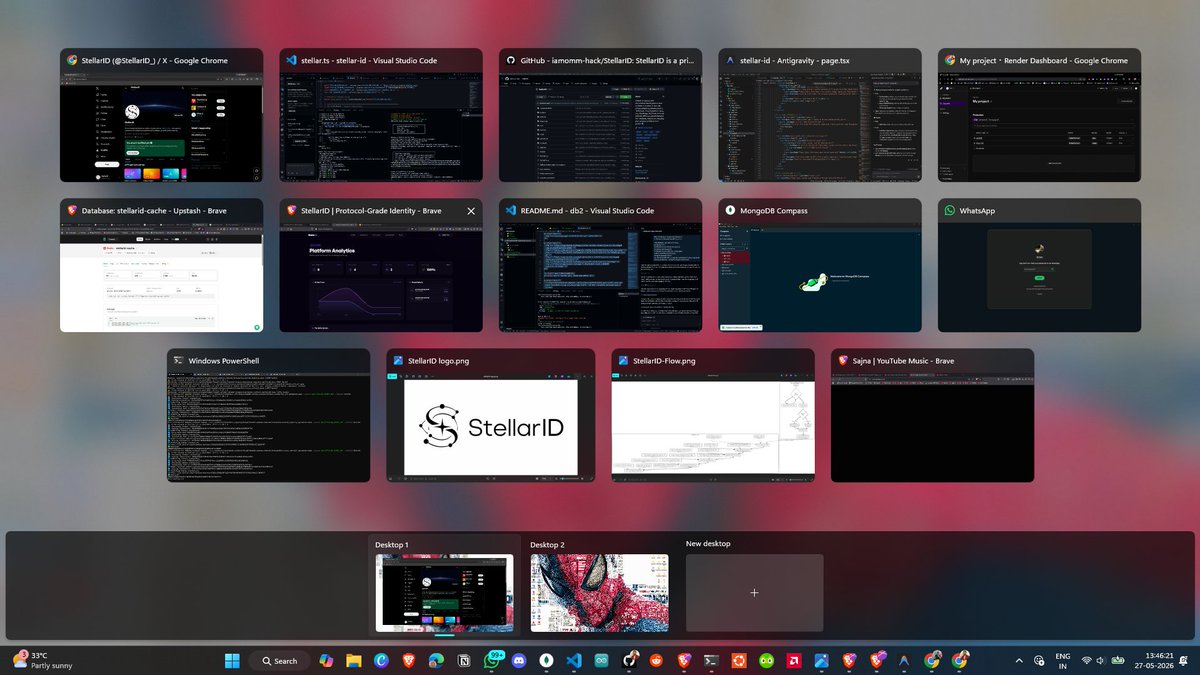
Task: Open the stellar-id Antigravity page.tsx window
Action: click(820, 115)
